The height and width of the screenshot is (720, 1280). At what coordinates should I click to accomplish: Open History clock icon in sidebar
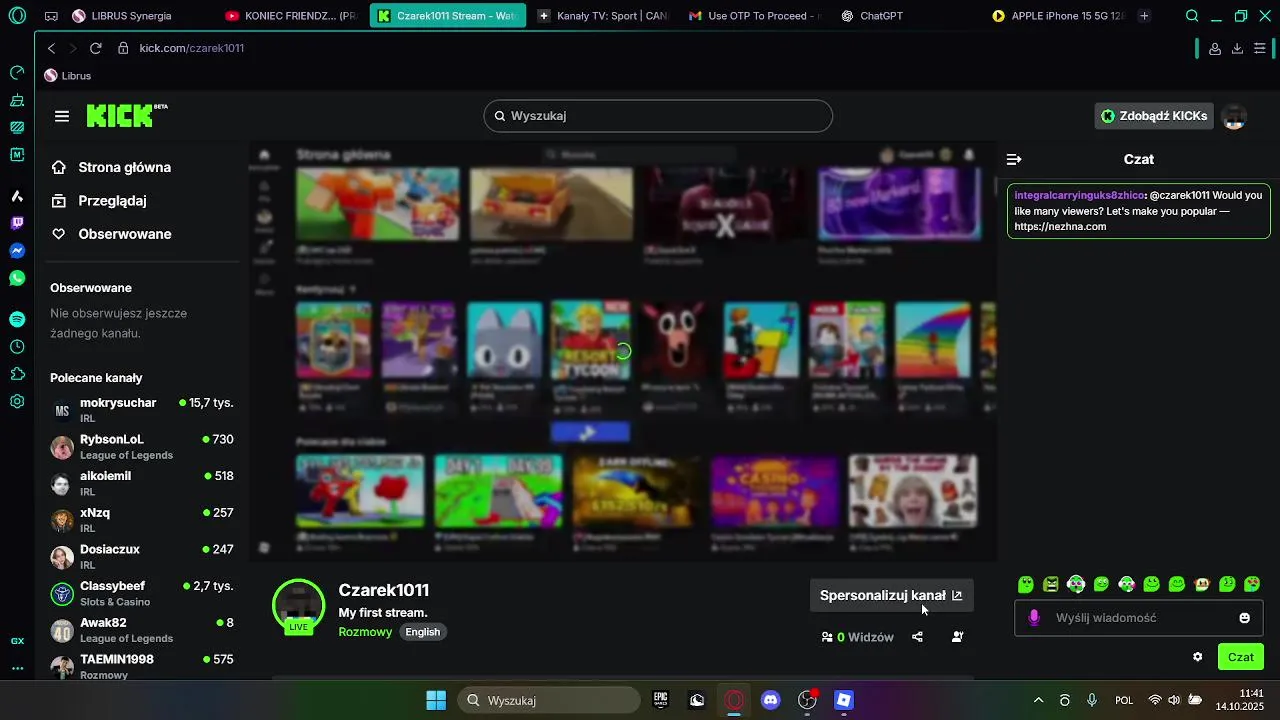point(17,347)
